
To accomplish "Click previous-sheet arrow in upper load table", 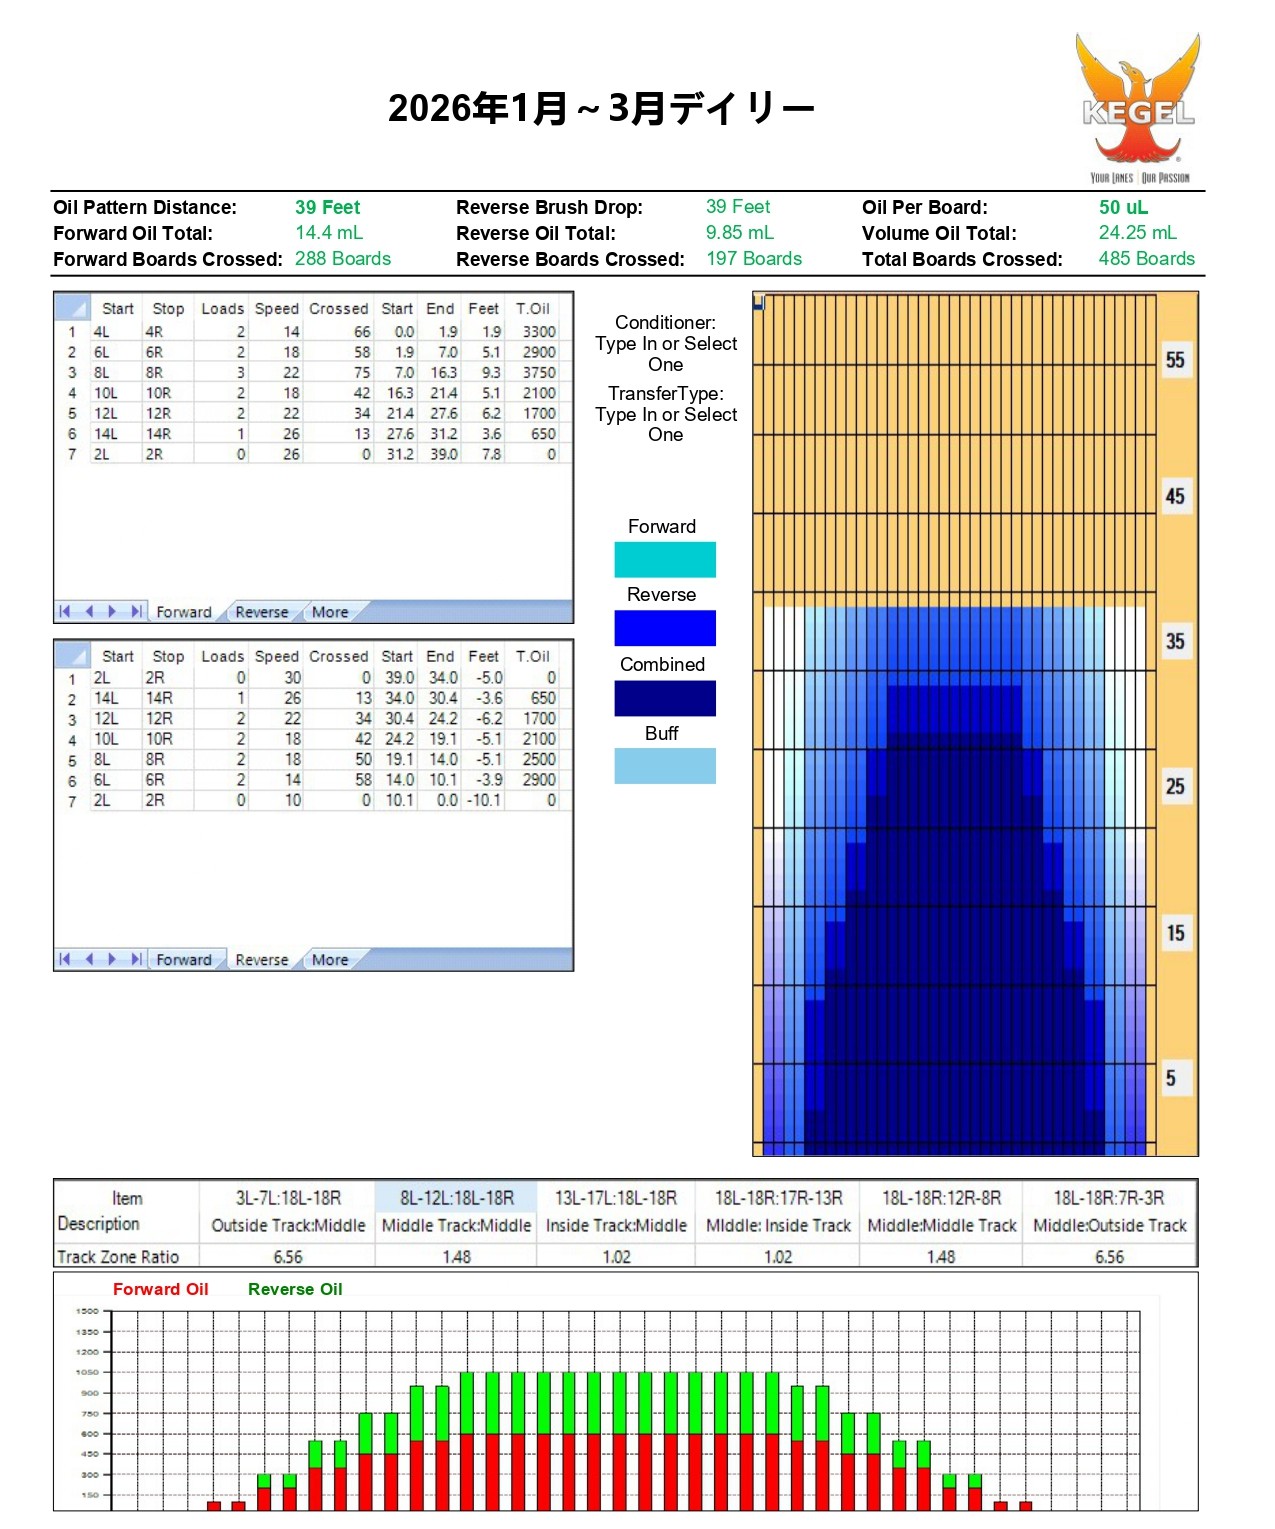I will [x=89, y=611].
